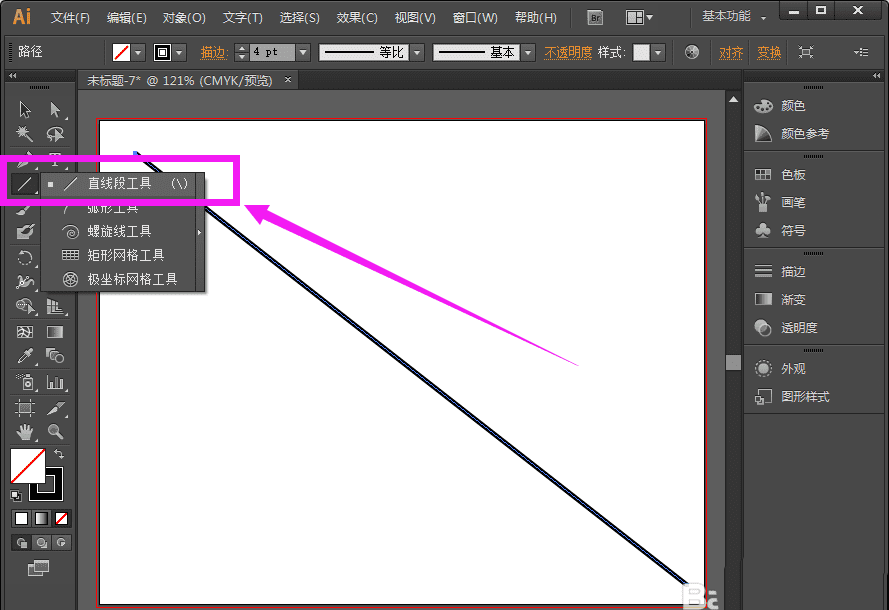Image resolution: width=889 pixels, height=610 pixels.
Task: Choose the Zoom magnifier tool
Action: click(x=55, y=432)
